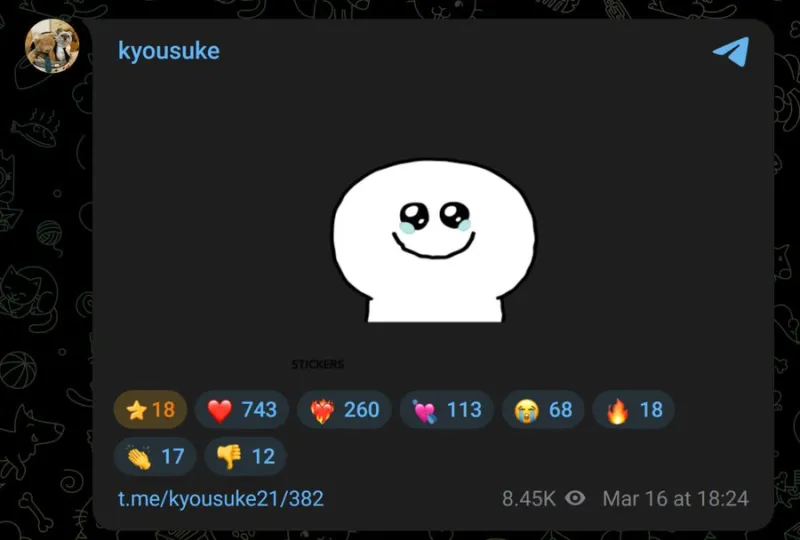Click the Mar 16 at 18:24 timestamp
This screenshot has width=800, height=540.
click(x=676, y=499)
